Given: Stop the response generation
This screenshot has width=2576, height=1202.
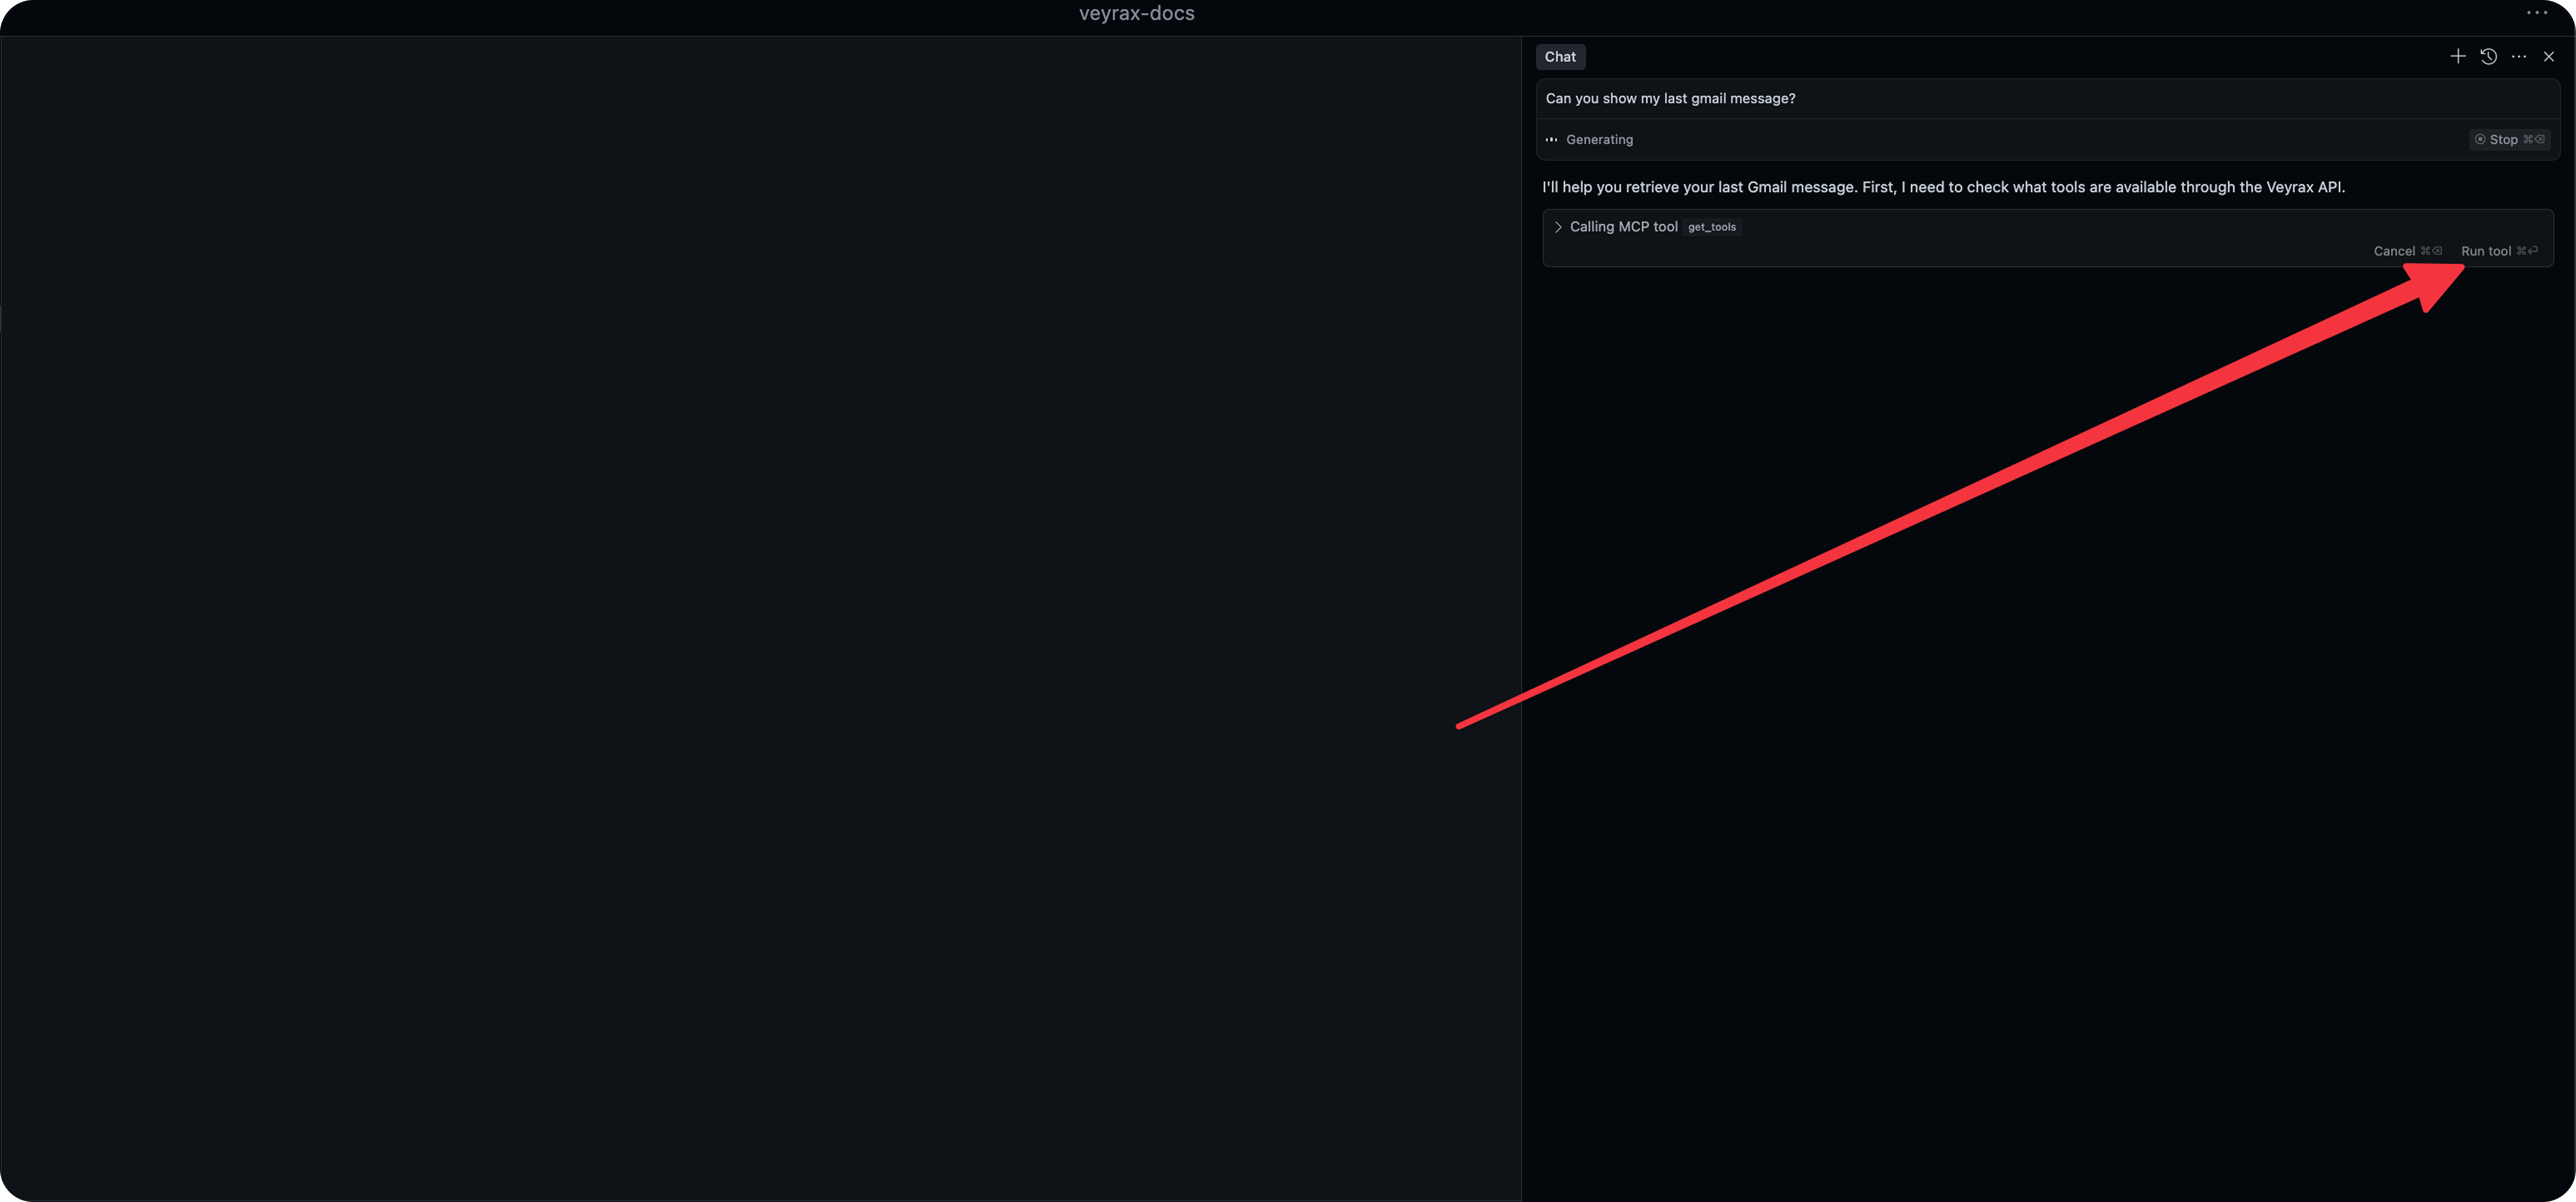Looking at the screenshot, I should (2503, 139).
